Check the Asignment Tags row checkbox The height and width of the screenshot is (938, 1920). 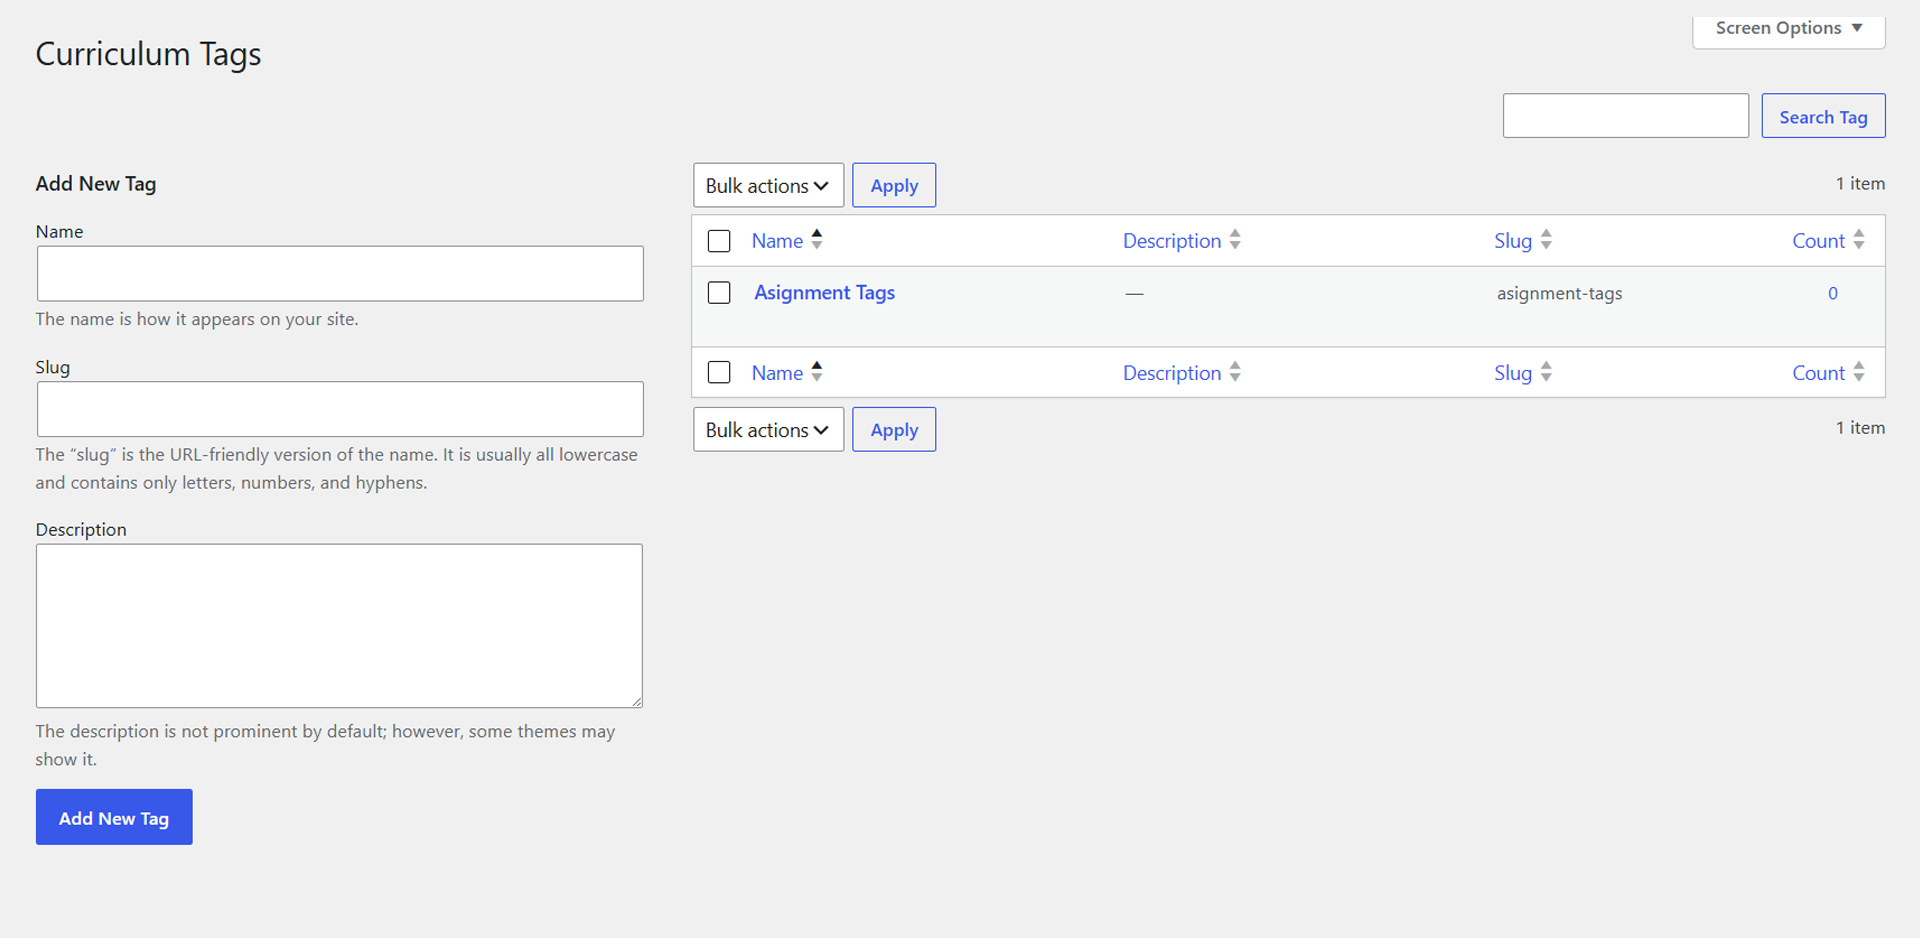(x=719, y=293)
